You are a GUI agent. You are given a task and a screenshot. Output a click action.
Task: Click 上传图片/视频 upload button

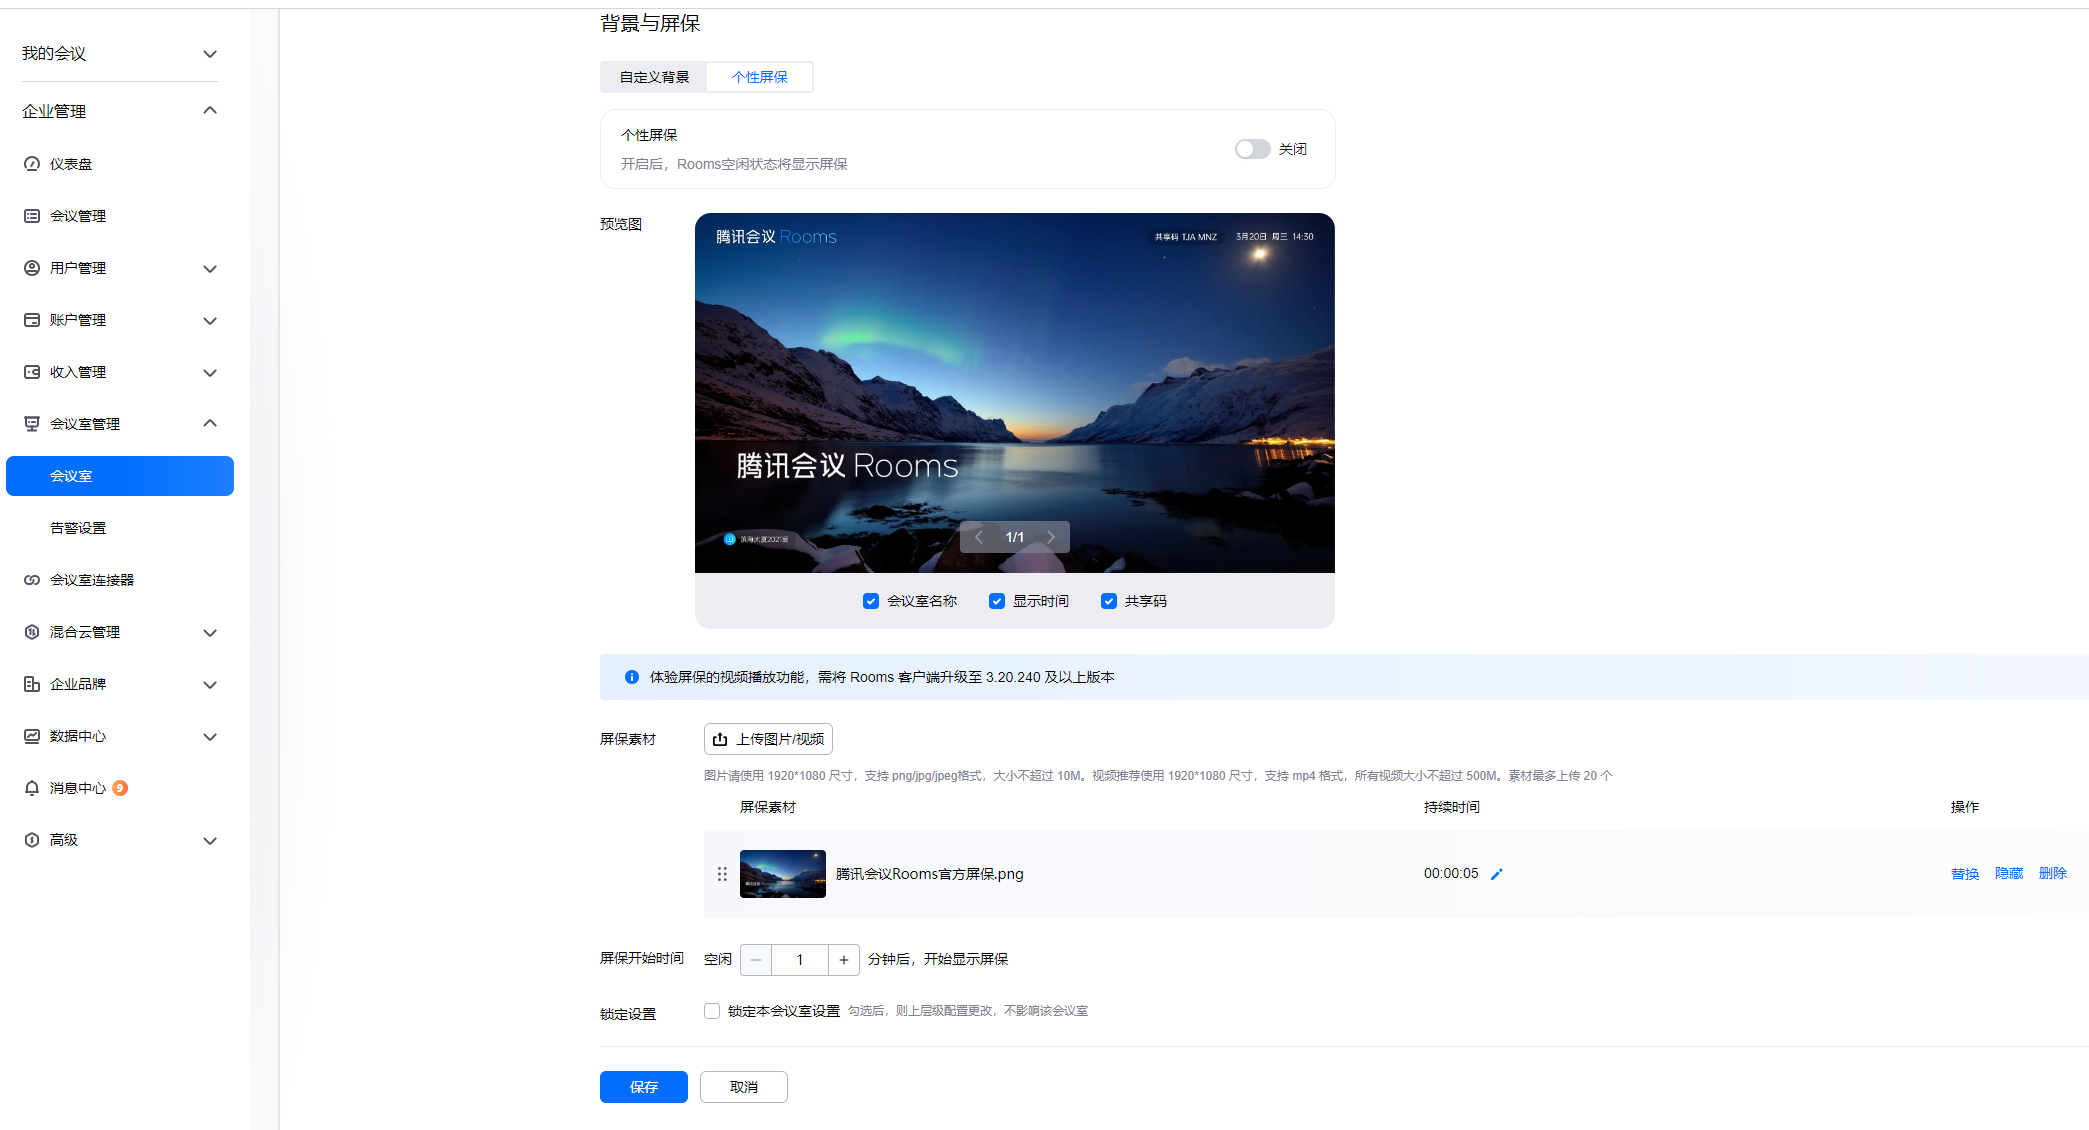(x=768, y=739)
